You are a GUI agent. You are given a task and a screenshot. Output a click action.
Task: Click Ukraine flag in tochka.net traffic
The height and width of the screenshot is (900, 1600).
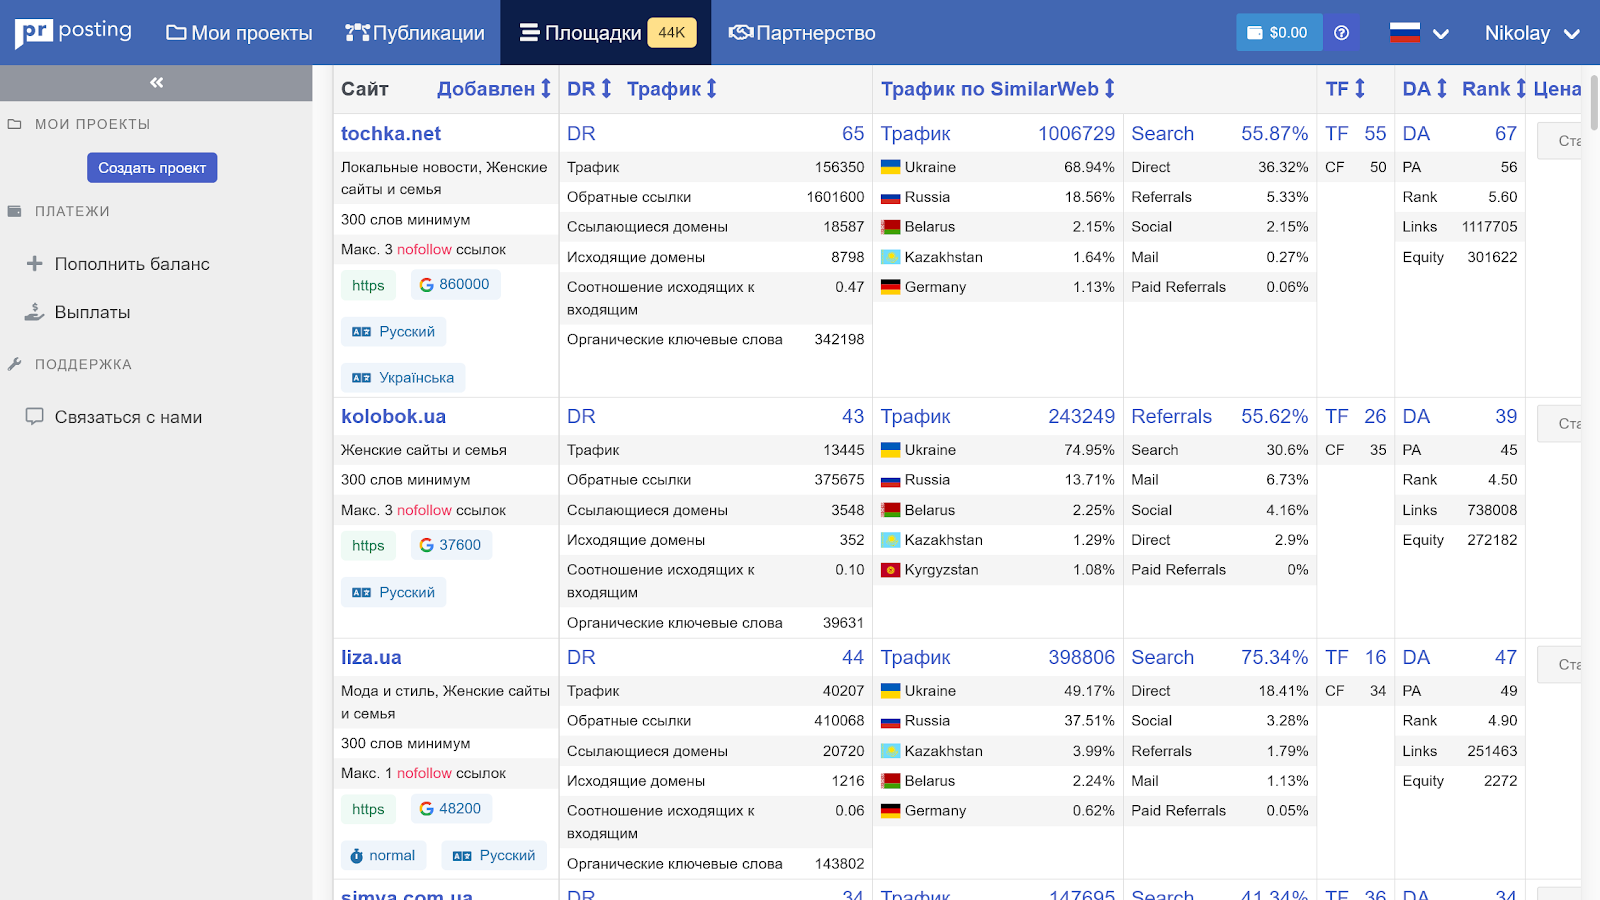[890, 167]
